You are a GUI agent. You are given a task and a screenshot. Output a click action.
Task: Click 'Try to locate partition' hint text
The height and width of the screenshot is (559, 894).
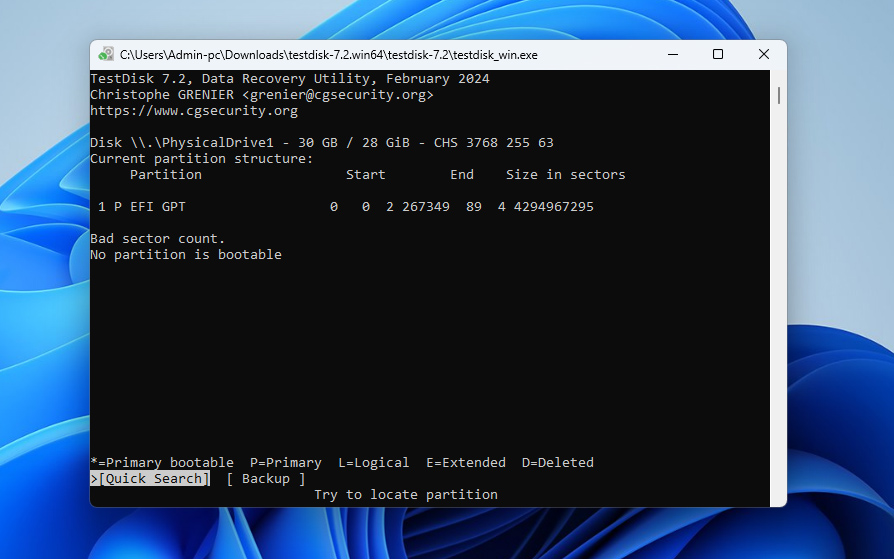(x=406, y=495)
